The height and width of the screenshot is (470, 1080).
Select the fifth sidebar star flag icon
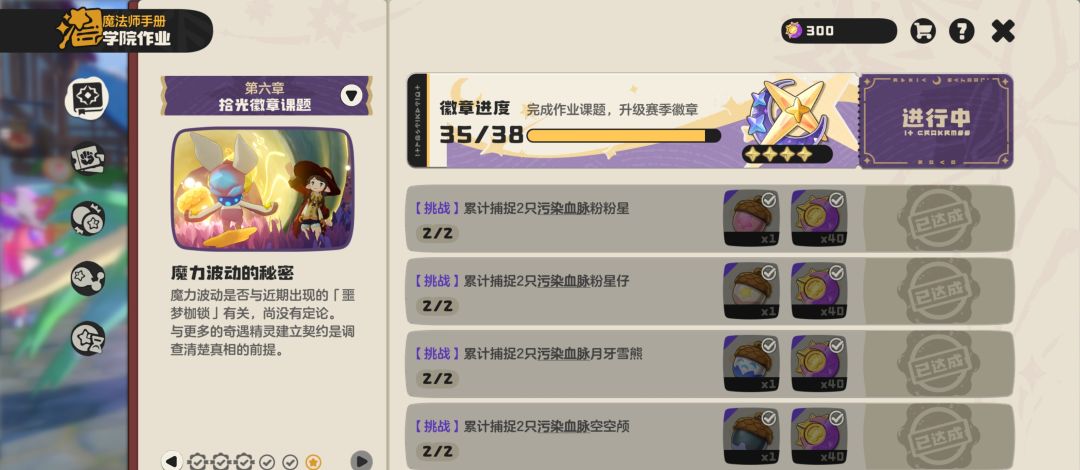[x=88, y=338]
